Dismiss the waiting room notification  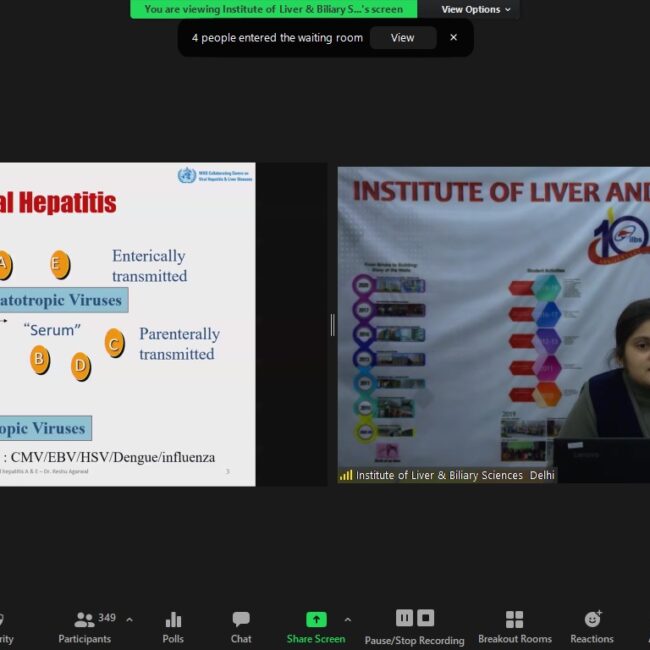tap(453, 38)
